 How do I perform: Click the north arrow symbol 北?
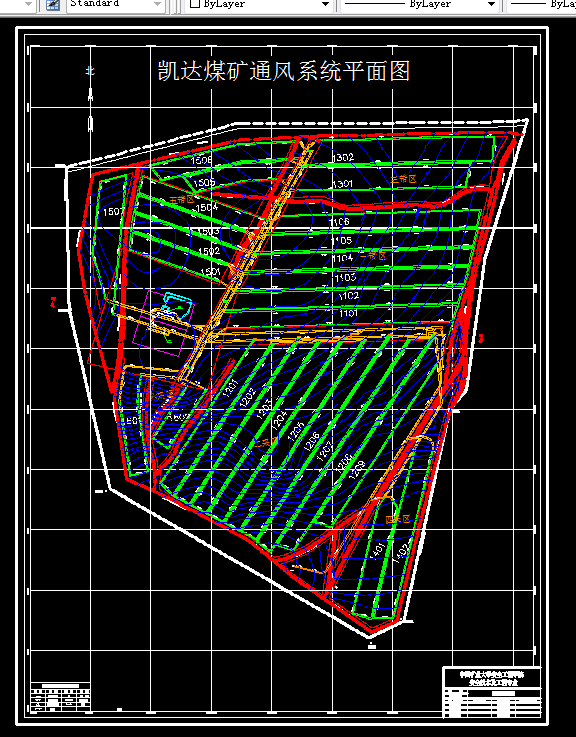(x=90, y=71)
